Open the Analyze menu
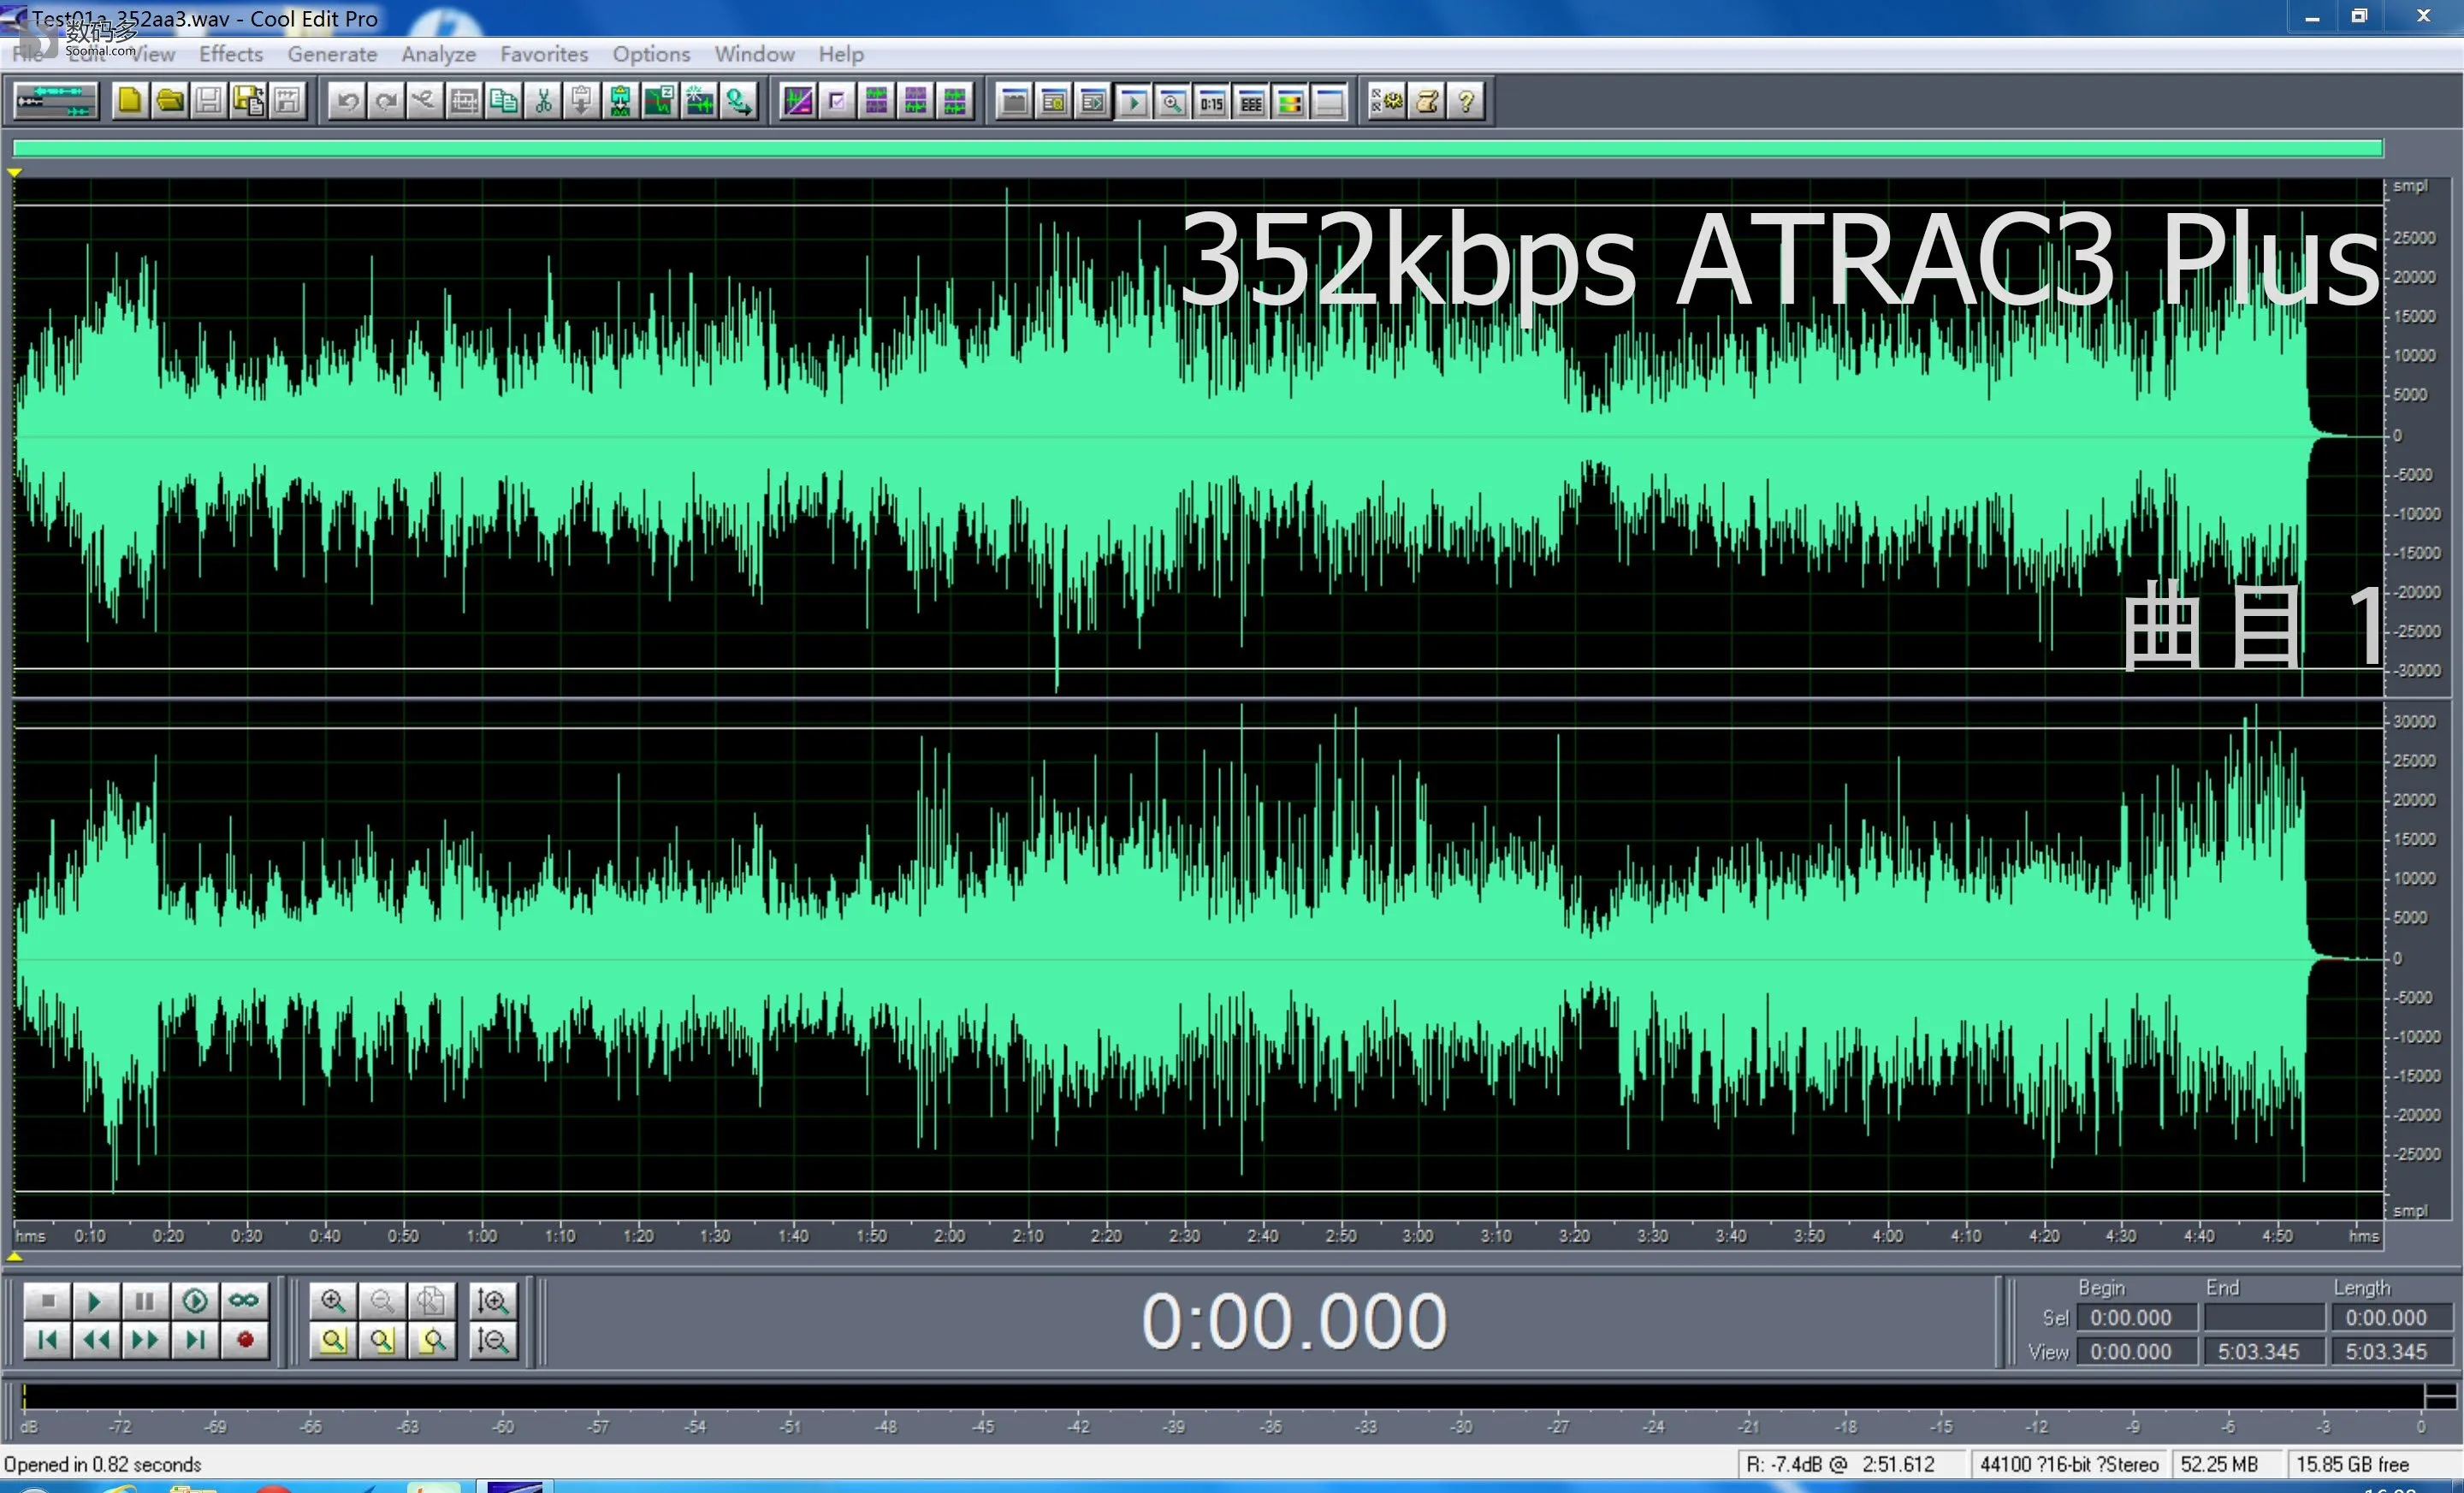Screen dimensions: 2464x1493 pyautogui.click(x=438, y=54)
